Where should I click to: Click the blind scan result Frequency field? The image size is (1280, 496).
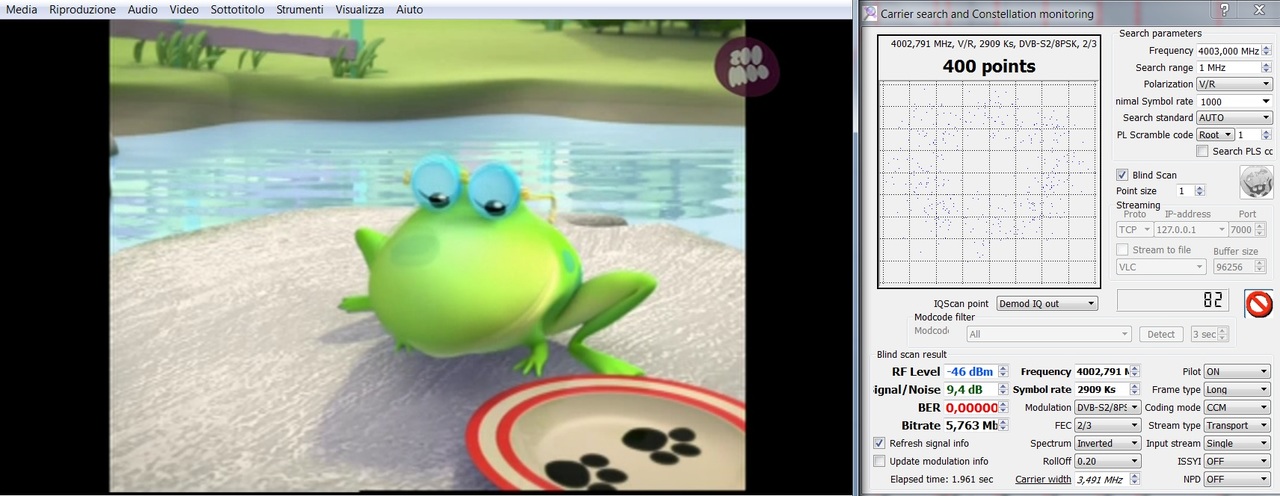click(1107, 371)
